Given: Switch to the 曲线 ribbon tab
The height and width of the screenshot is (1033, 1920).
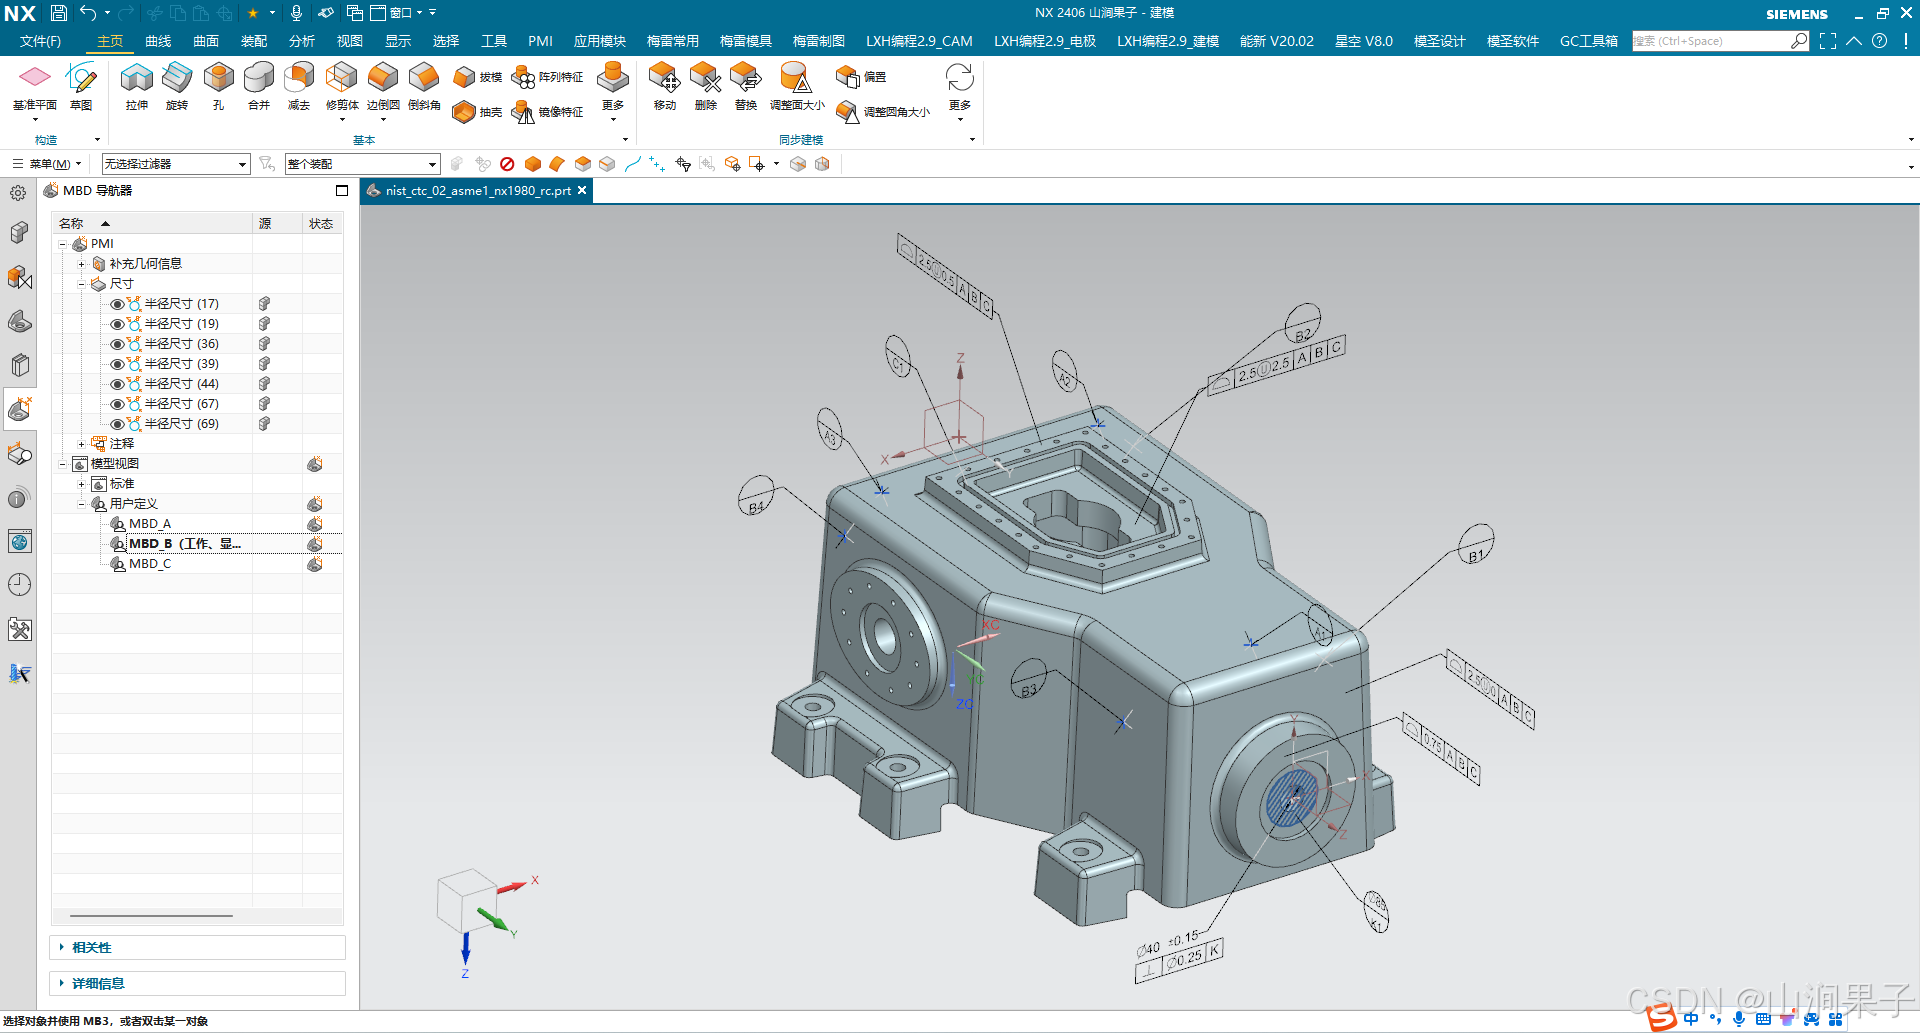Looking at the screenshot, I should point(158,41).
